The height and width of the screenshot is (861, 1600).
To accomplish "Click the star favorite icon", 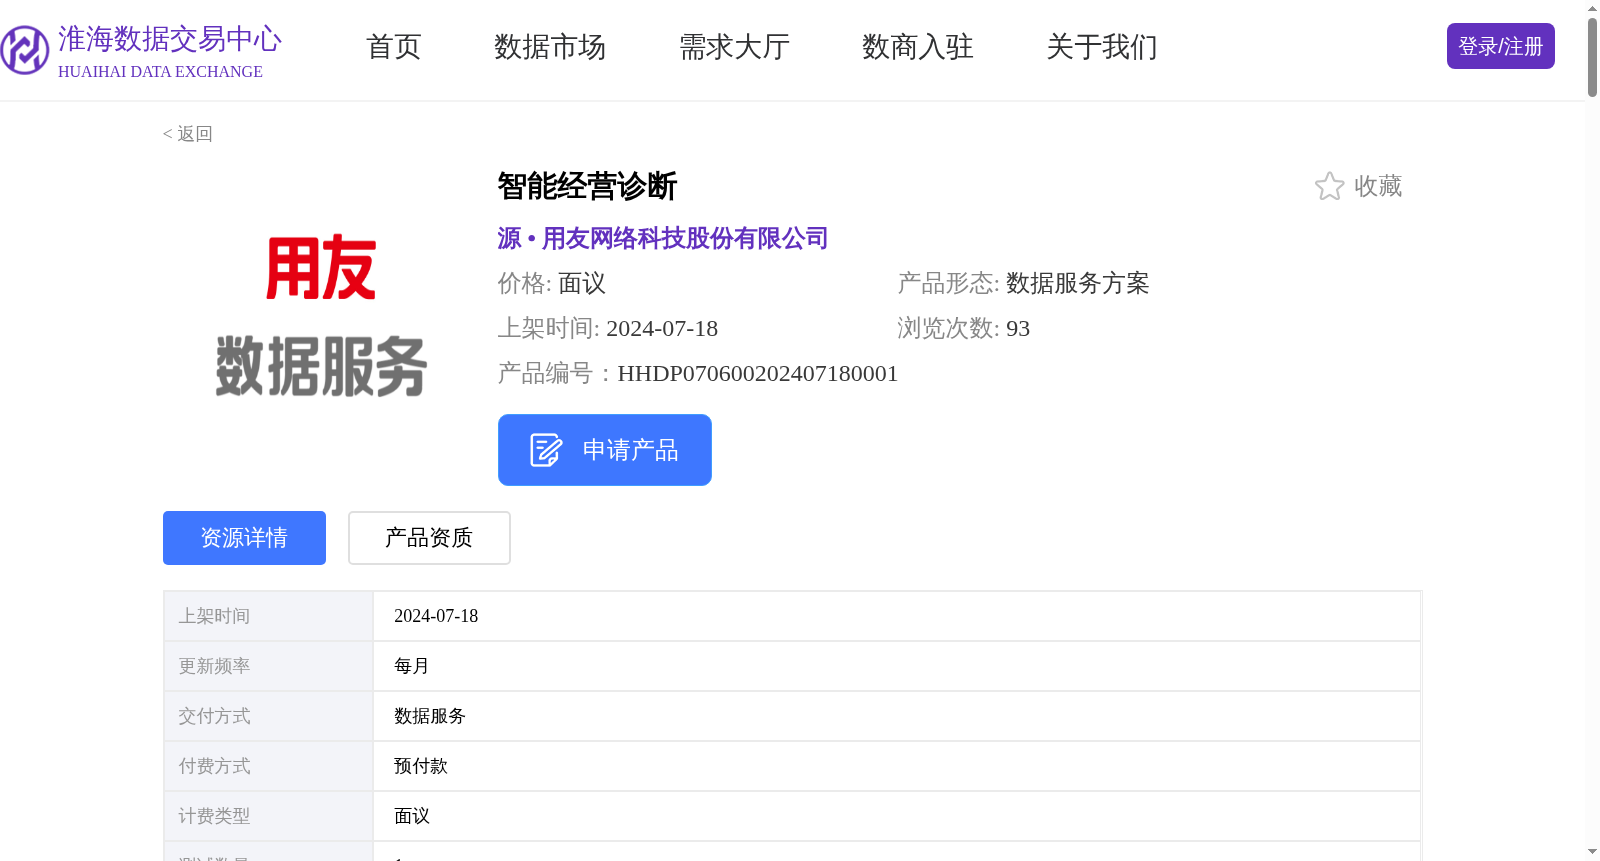I will coord(1329,186).
